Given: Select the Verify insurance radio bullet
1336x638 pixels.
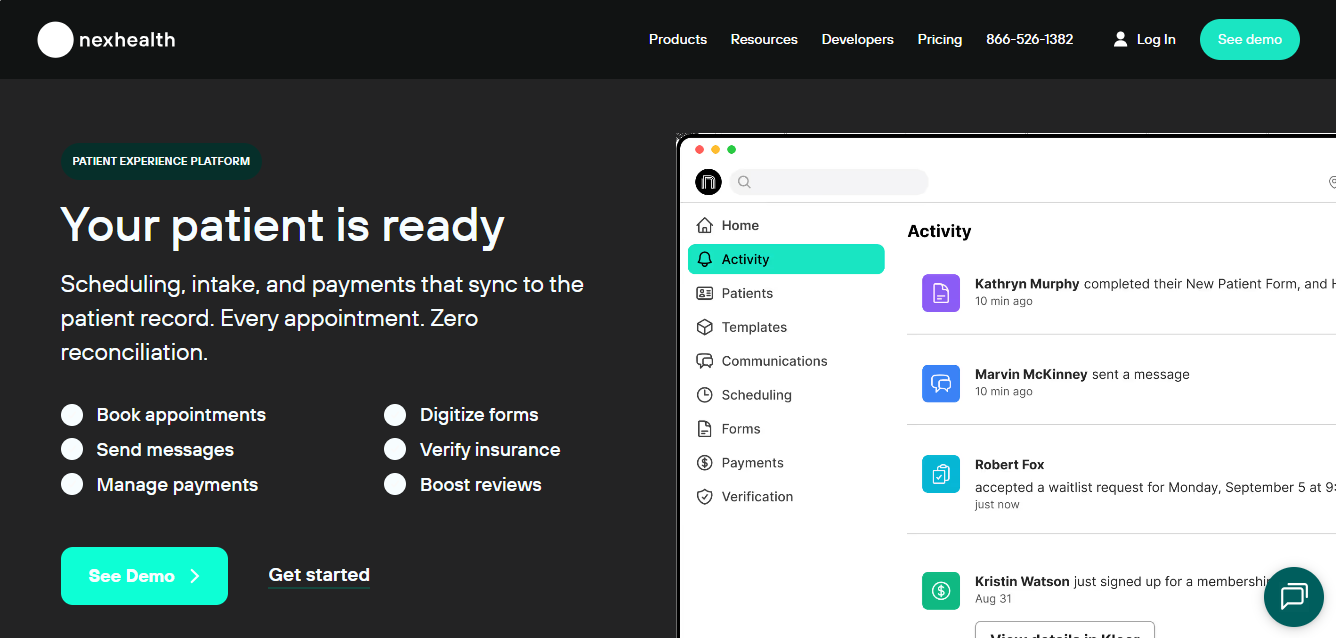Looking at the screenshot, I should pyautogui.click(x=395, y=450).
